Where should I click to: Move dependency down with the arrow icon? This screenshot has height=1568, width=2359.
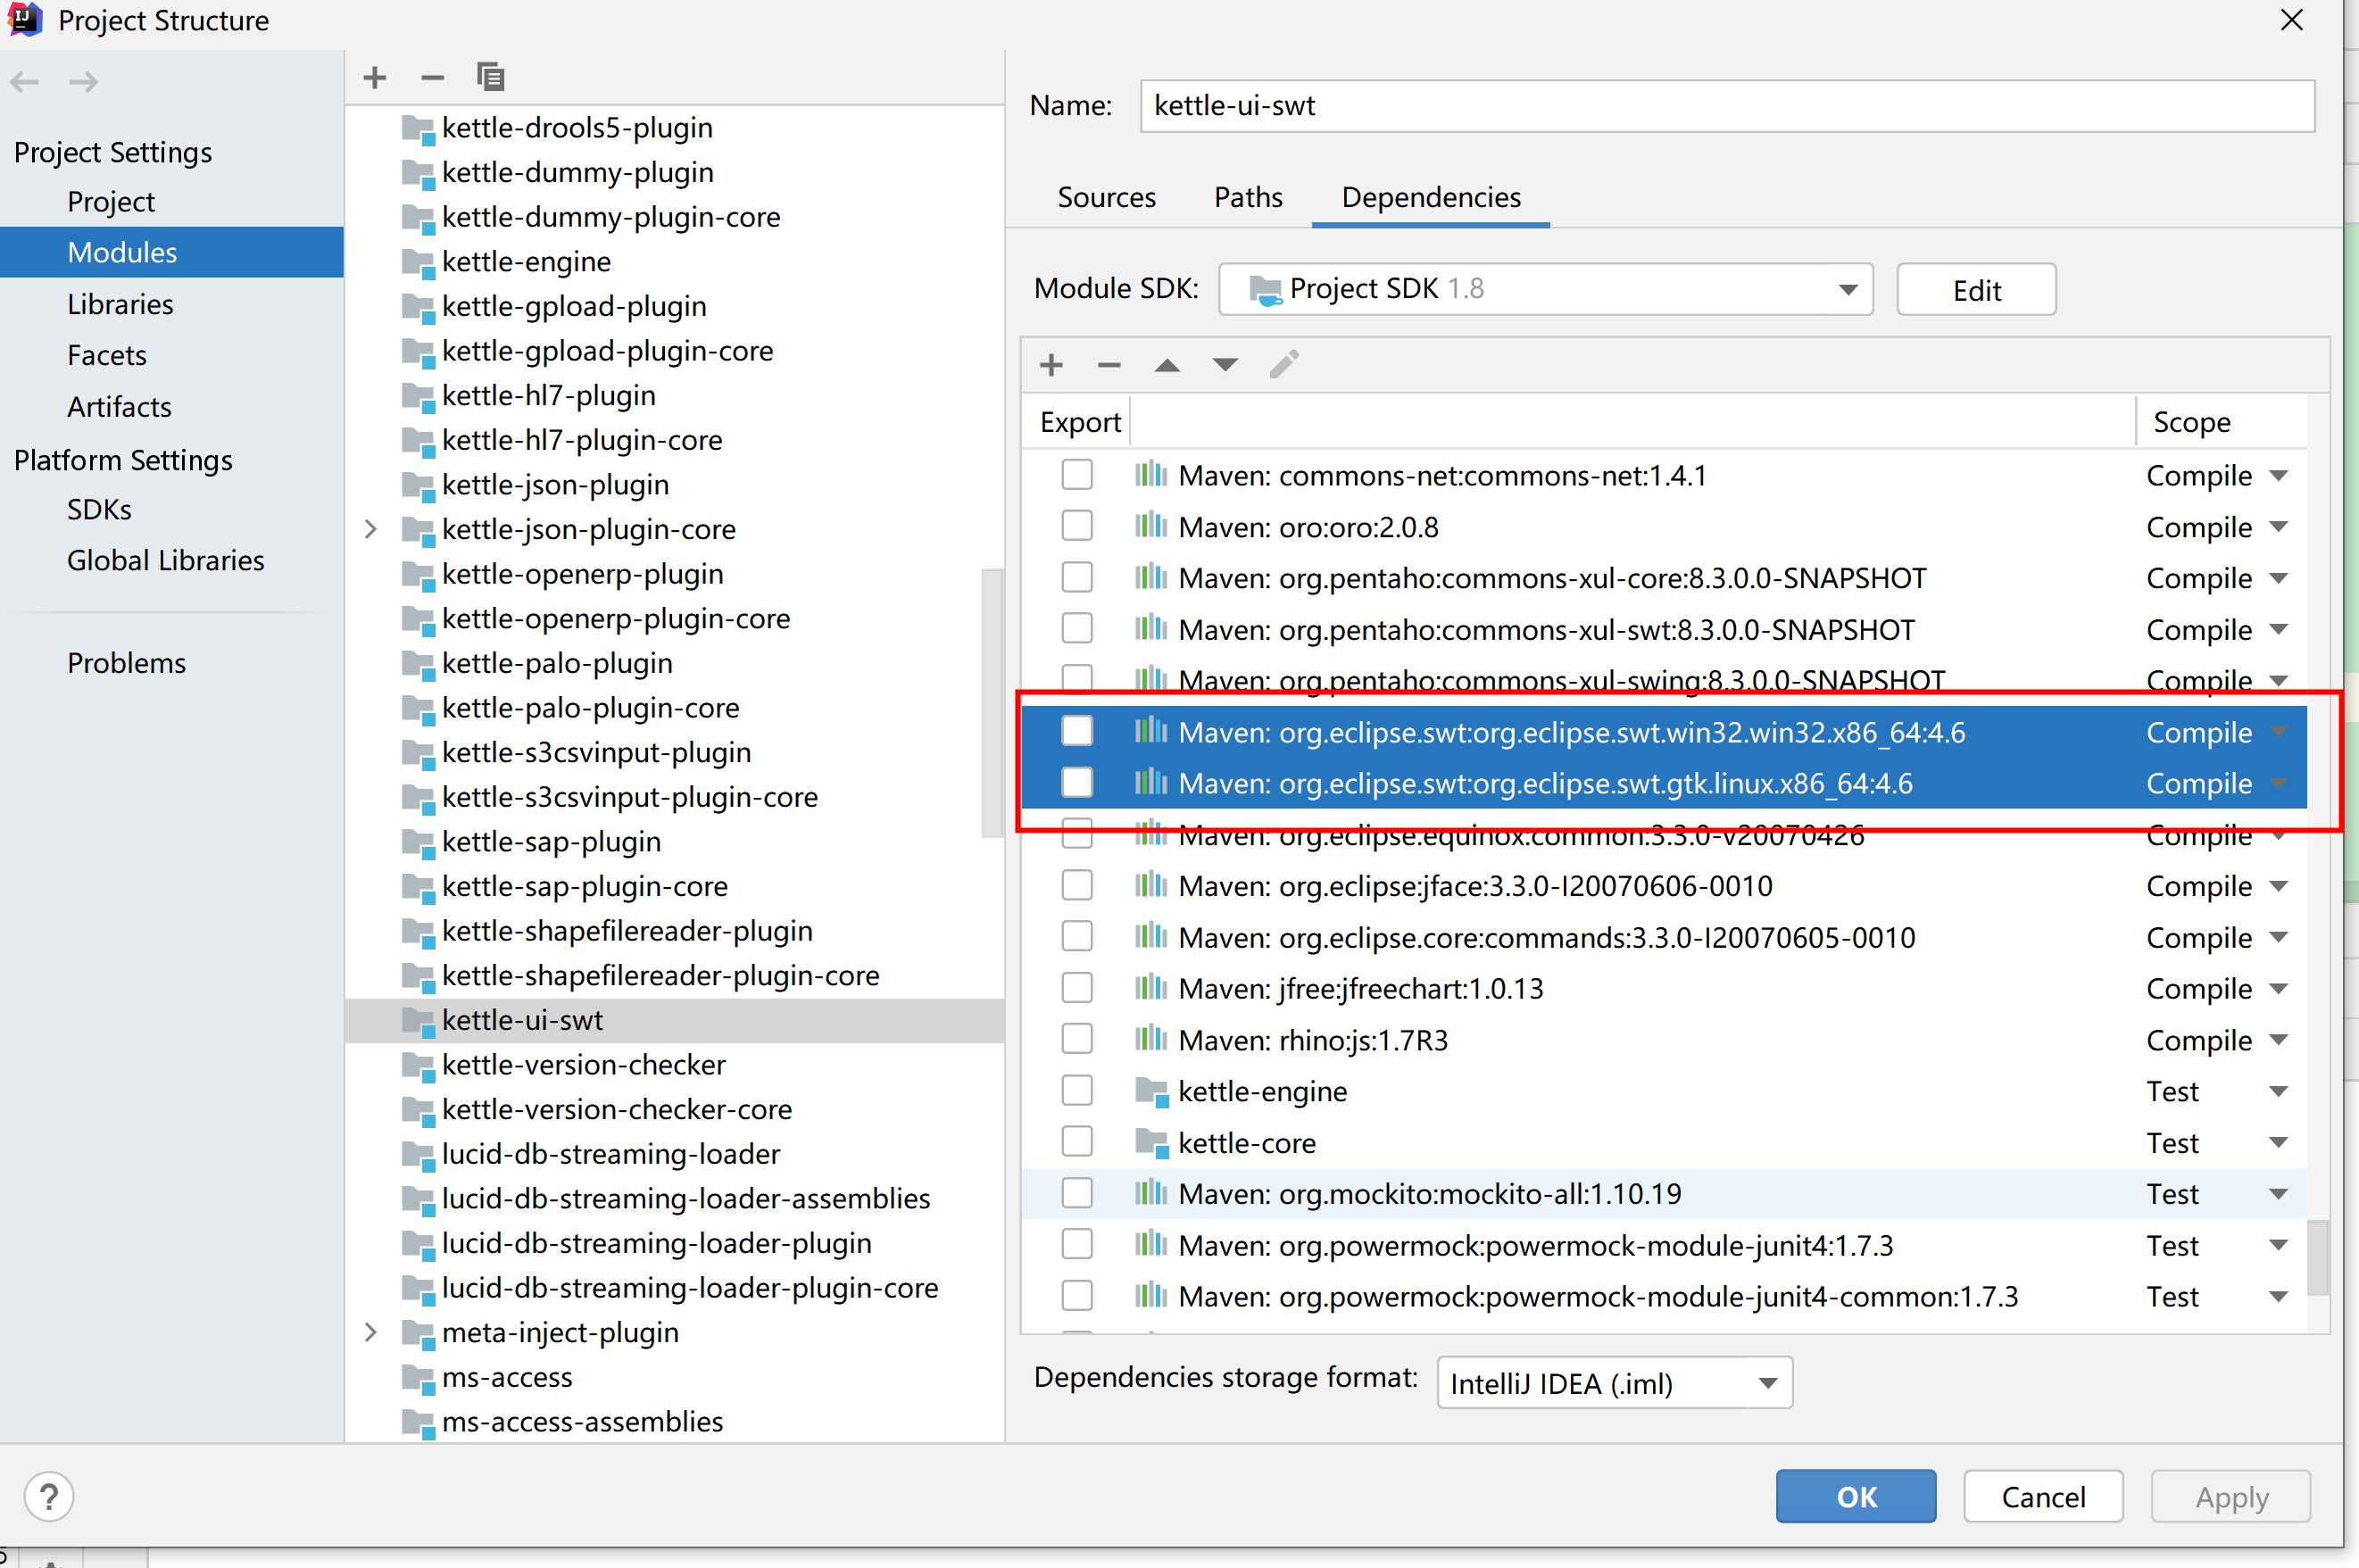1225,365
